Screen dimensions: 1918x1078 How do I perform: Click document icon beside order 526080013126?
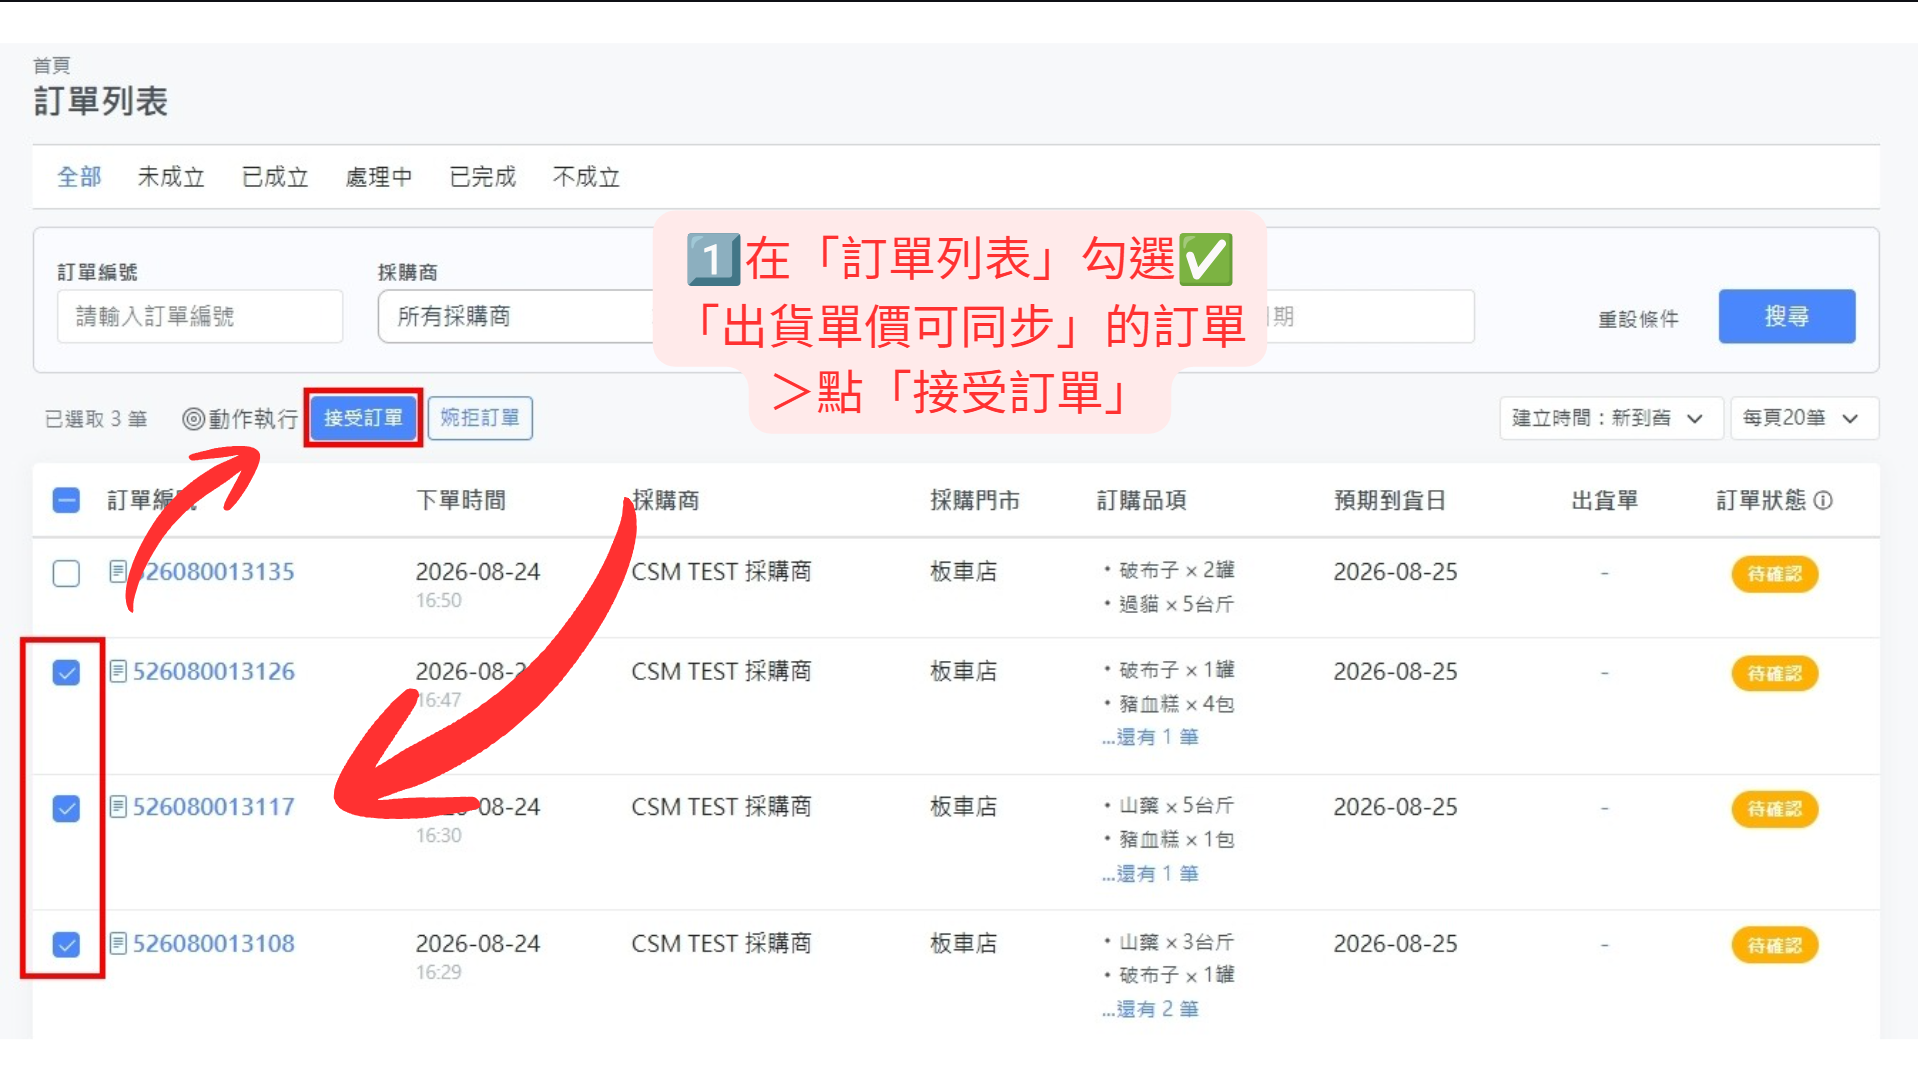tap(118, 671)
